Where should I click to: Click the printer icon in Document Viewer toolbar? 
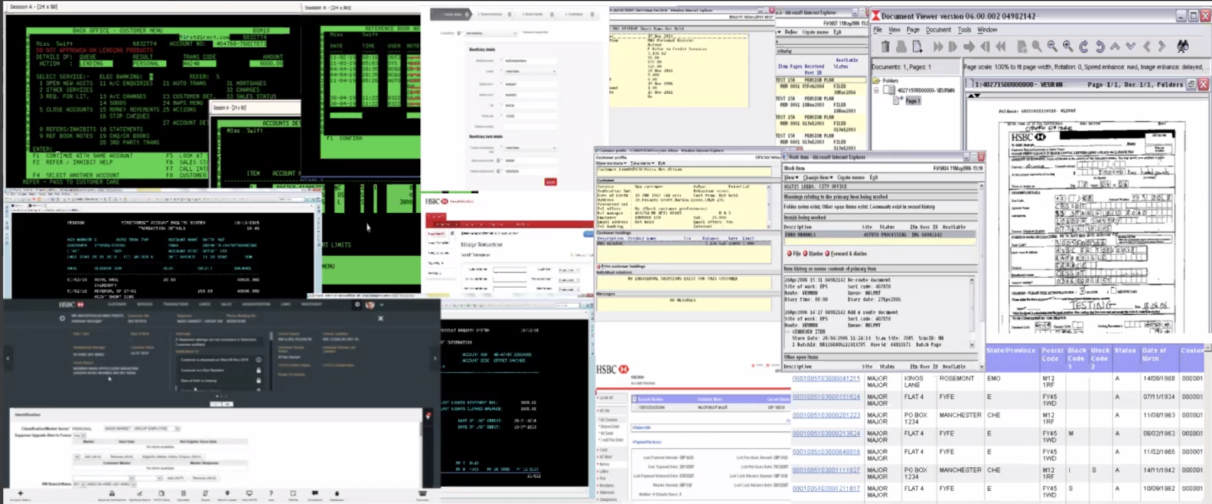point(899,46)
